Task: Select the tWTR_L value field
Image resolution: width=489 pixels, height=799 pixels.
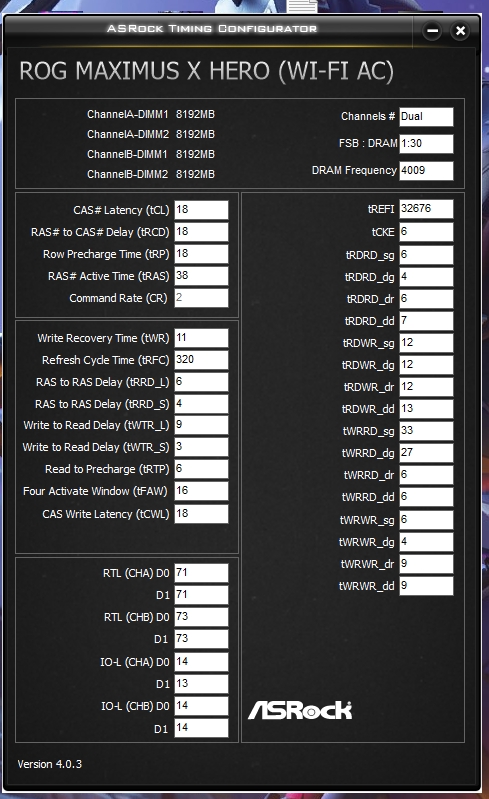Action: coord(201,425)
